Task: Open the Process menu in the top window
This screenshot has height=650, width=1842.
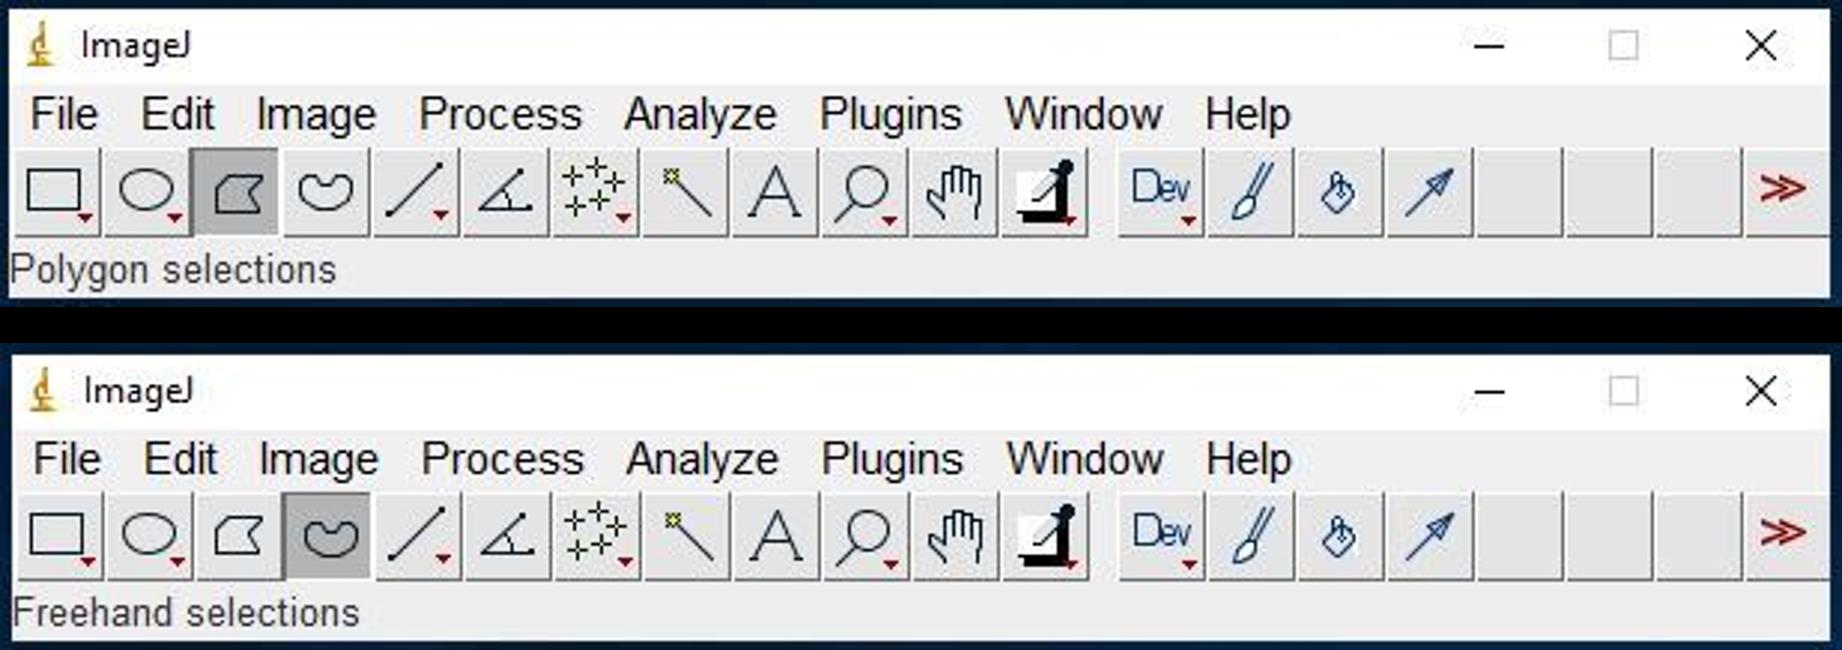Action: (x=500, y=114)
